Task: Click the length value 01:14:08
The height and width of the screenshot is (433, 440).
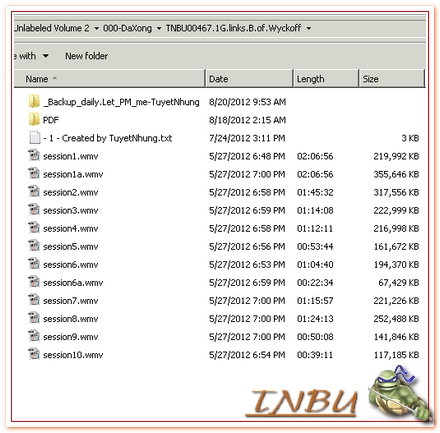Action: [x=315, y=210]
